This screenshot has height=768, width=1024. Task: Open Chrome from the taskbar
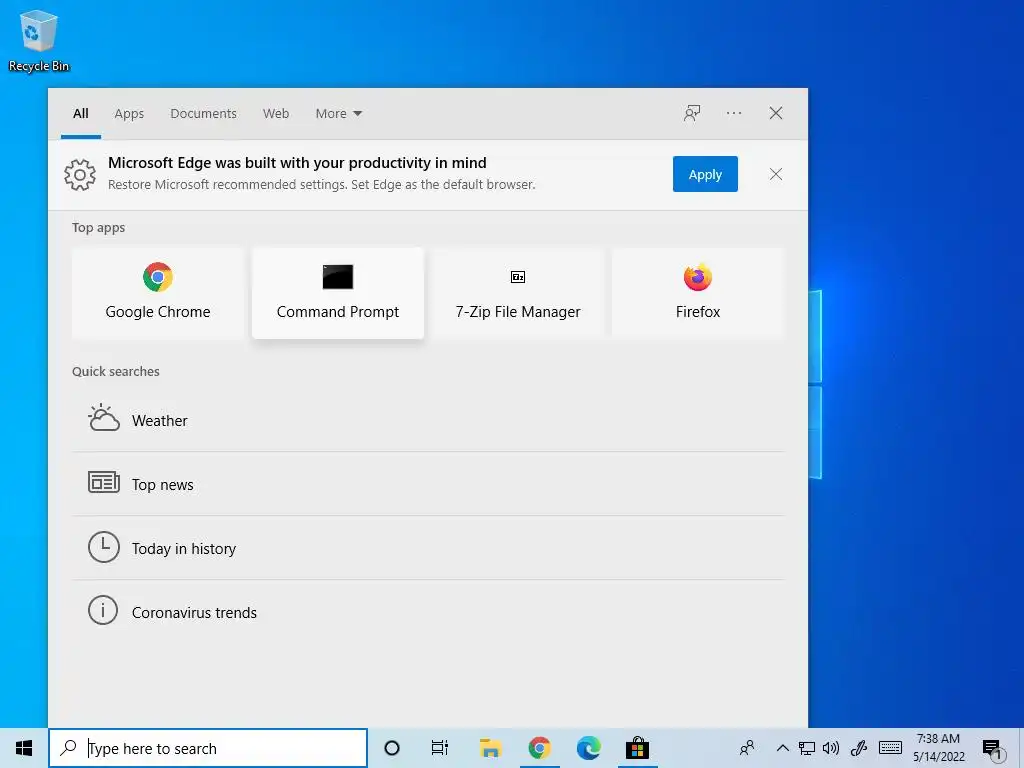[x=539, y=748]
